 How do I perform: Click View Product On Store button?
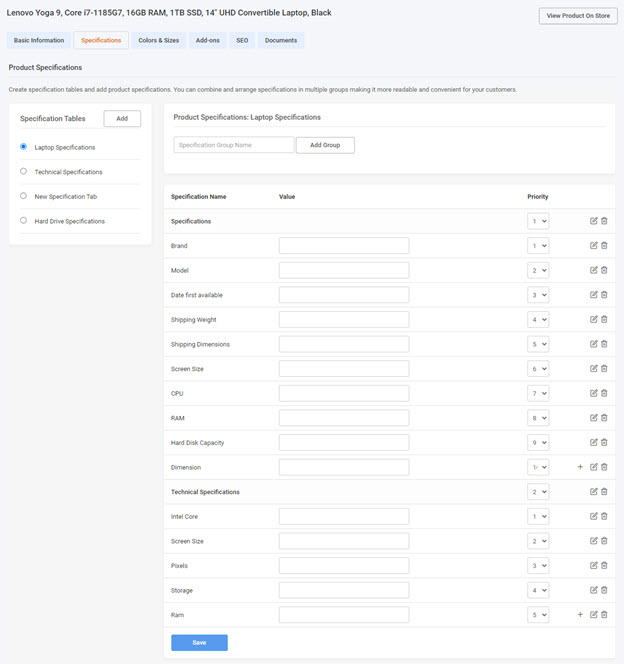pos(578,16)
